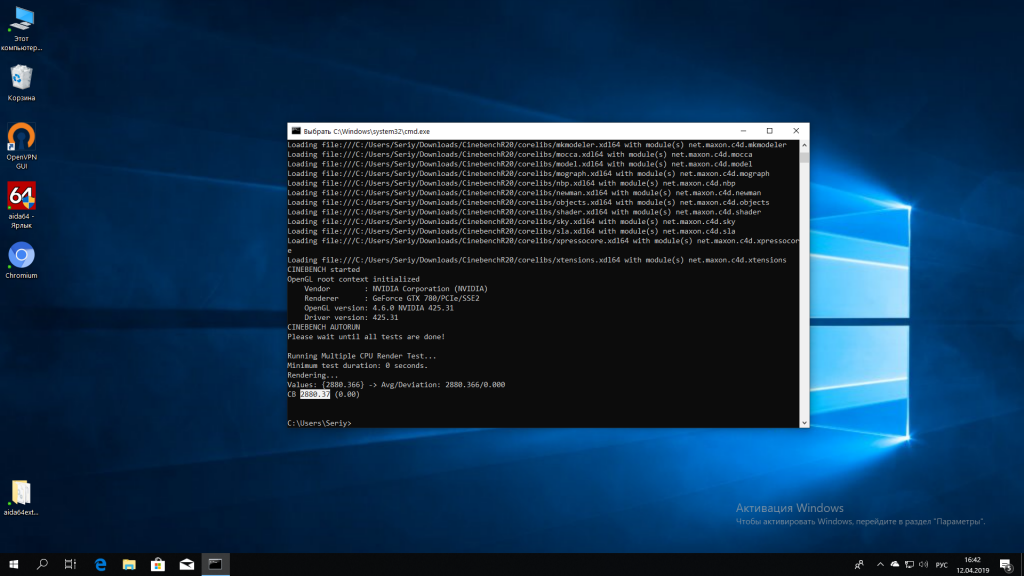Click the Windows Start button

(x=14, y=565)
